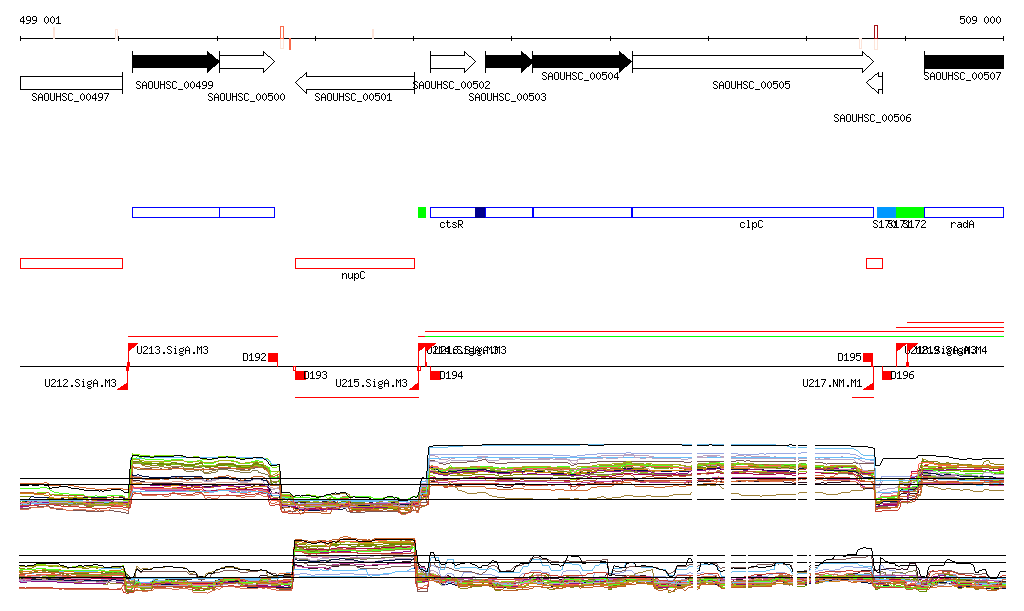The height and width of the screenshot is (611, 1024).
Task: Click the 499 001 start coordinate label
Action: coord(40,20)
